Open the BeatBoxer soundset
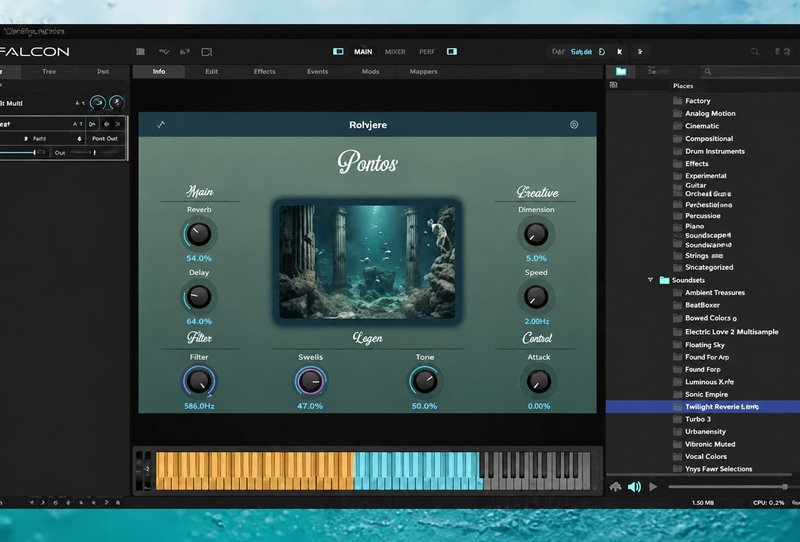The image size is (800, 542). pos(703,305)
